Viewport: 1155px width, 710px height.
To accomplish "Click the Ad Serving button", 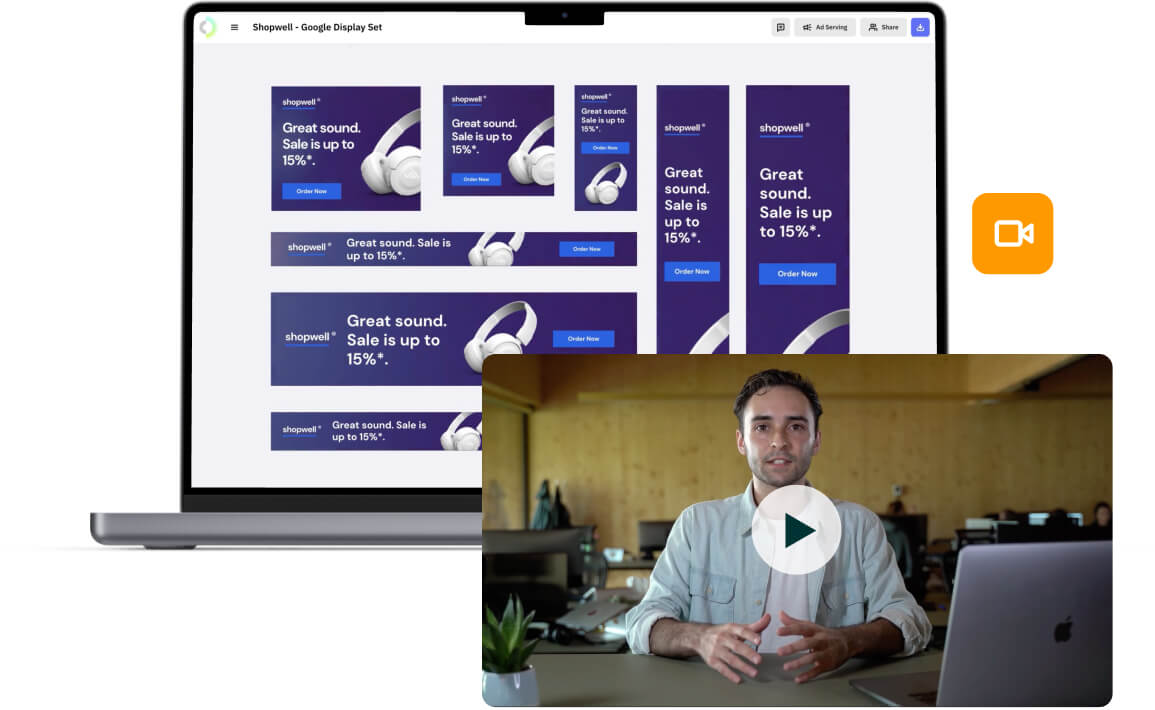I will point(825,27).
